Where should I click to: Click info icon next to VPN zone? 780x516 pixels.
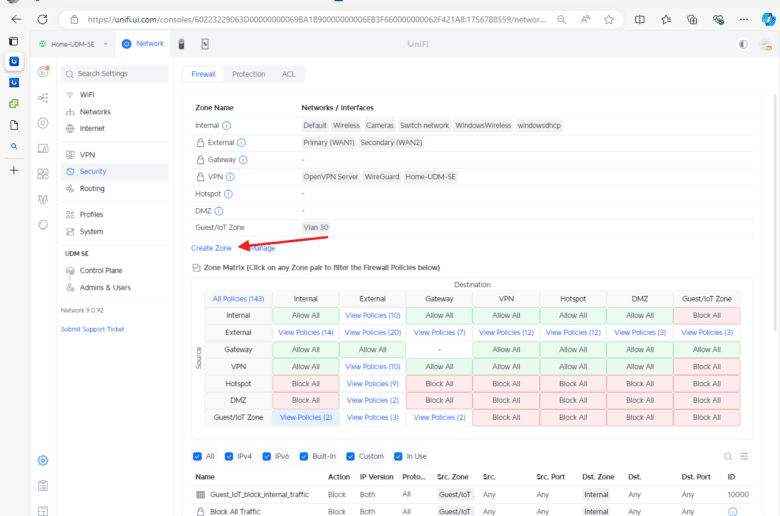[x=230, y=177]
